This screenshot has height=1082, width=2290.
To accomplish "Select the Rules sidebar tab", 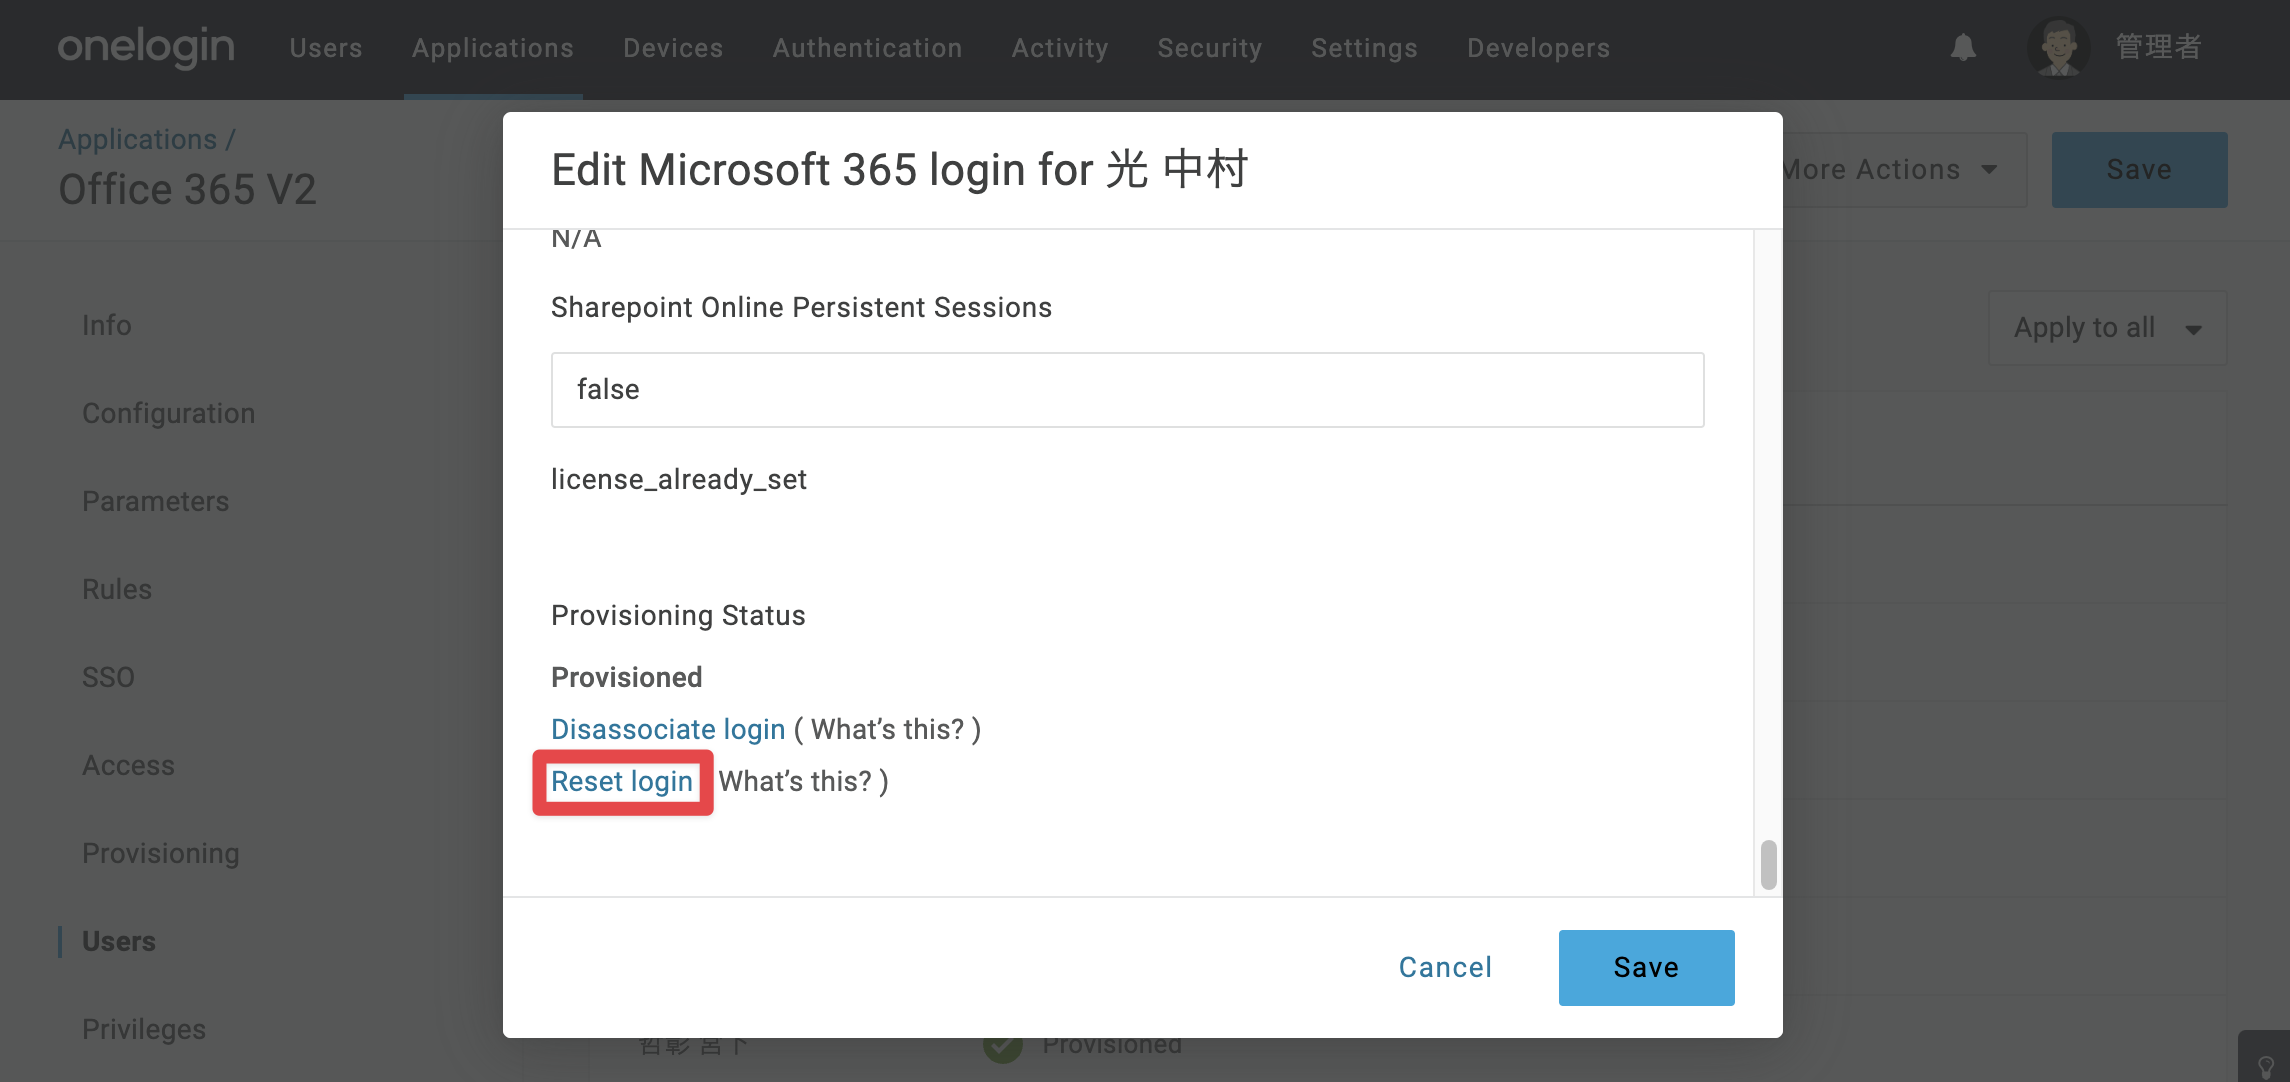I will (117, 589).
